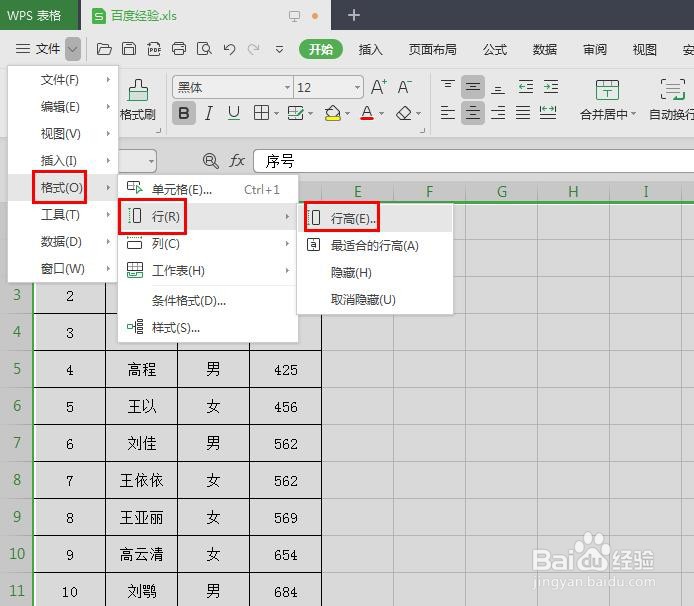
Task: Increase font size with A+ icon
Action: [x=378, y=87]
